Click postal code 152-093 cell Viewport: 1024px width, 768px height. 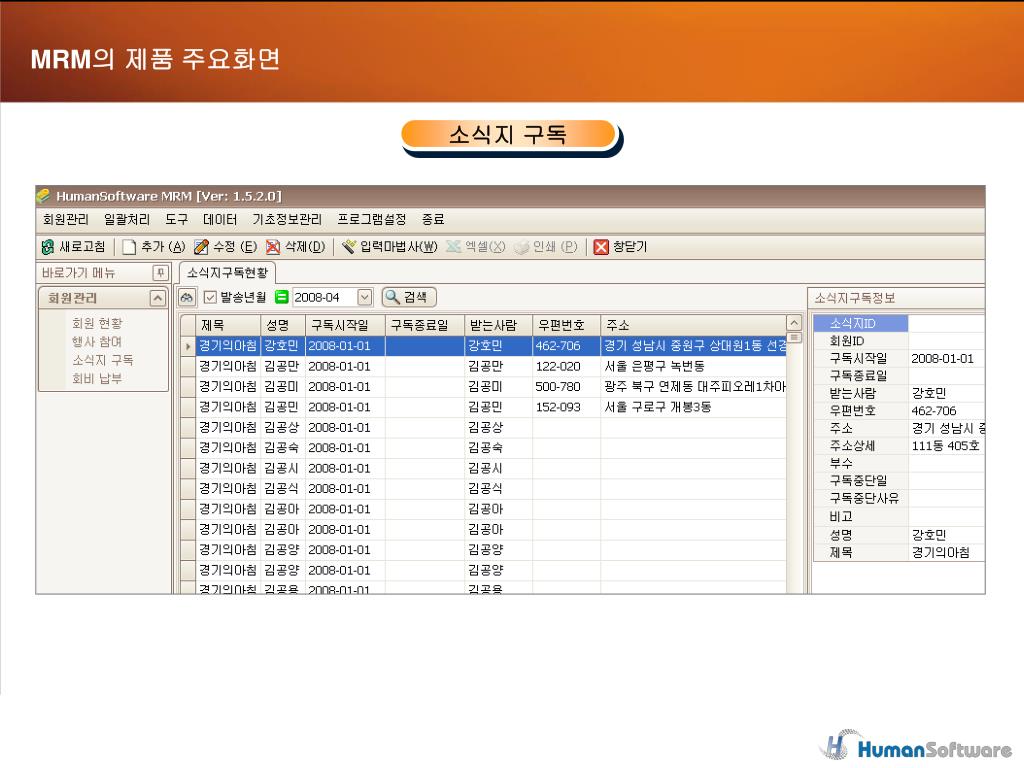(566, 407)
